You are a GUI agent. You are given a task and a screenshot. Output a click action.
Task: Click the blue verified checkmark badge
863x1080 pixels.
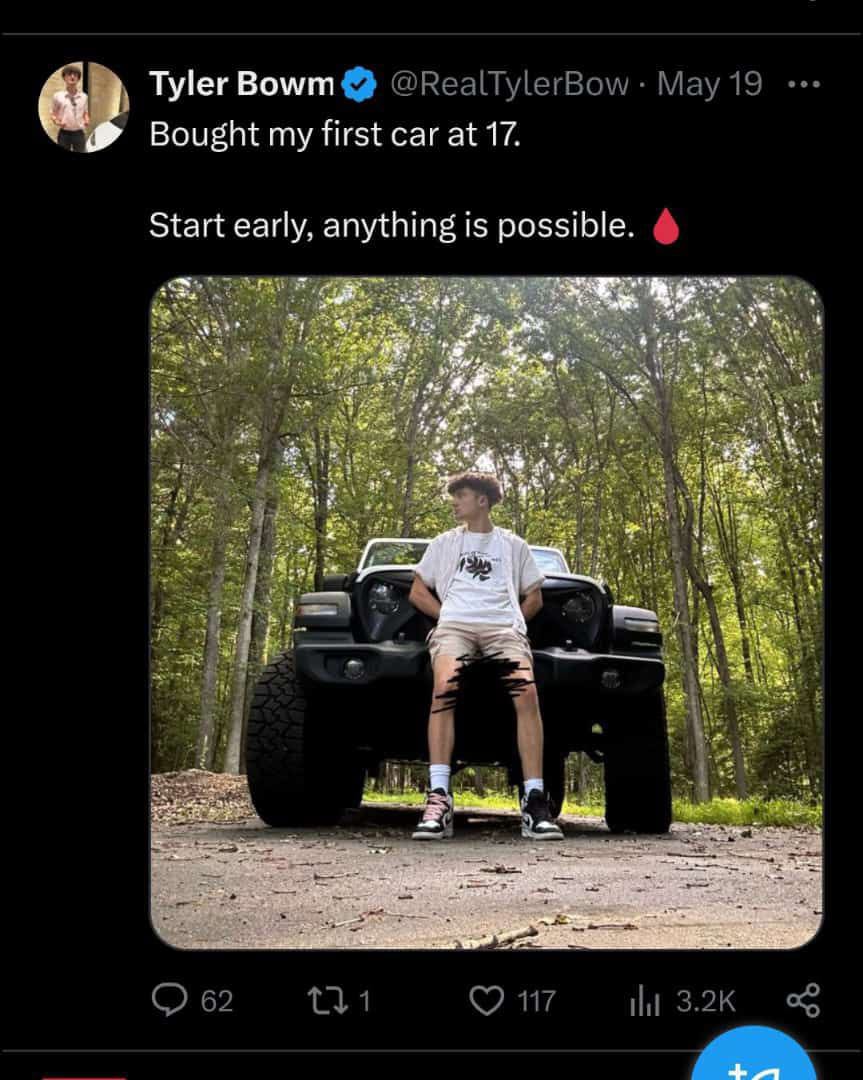(359, 86)
